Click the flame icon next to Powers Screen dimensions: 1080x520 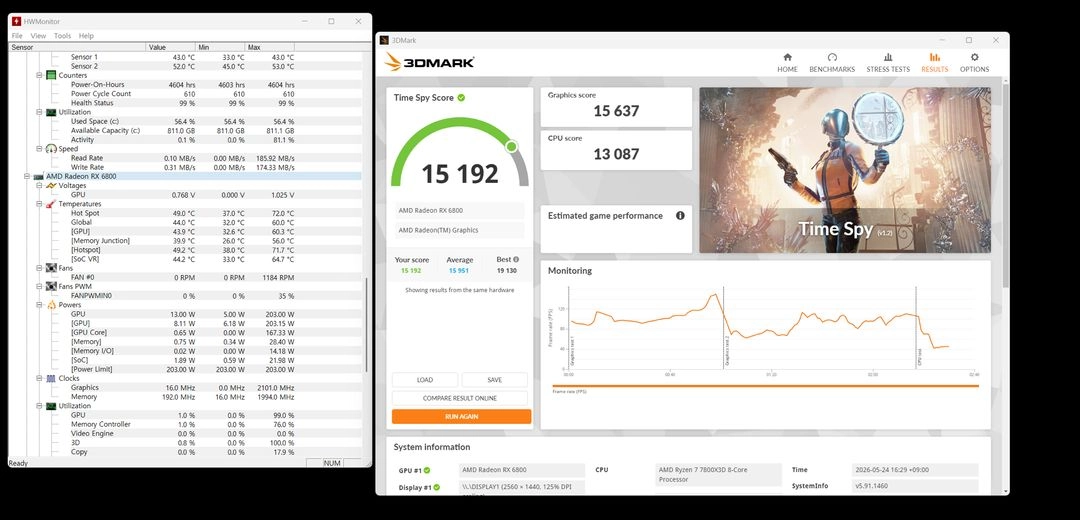click(51, 304)
